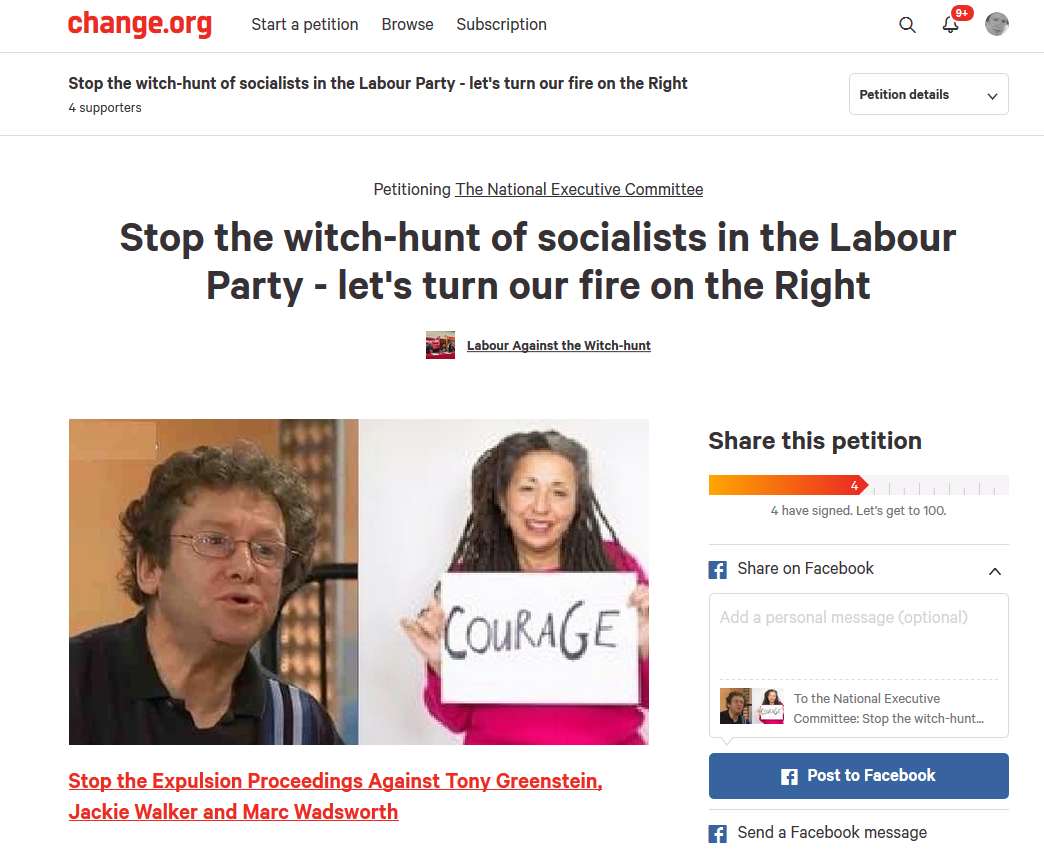The width and height of the screenshot is (1044, 857).
Task: Open The National Executive Committee link
Action: coord(579,189)
